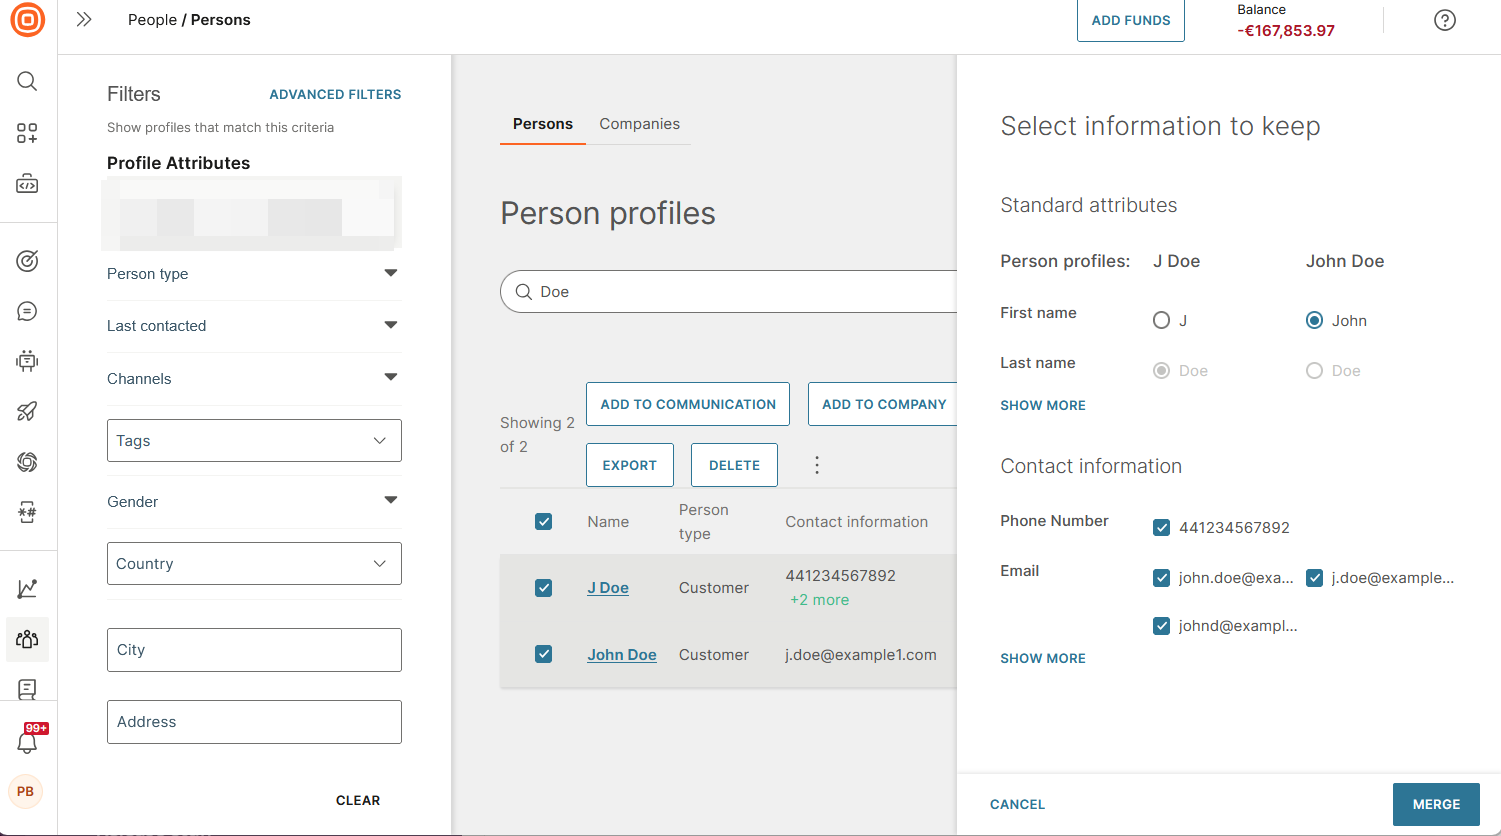Switch to the Companies tab
The height and width of the screenshot is (836, 1501).
click(x=640, y=123)
